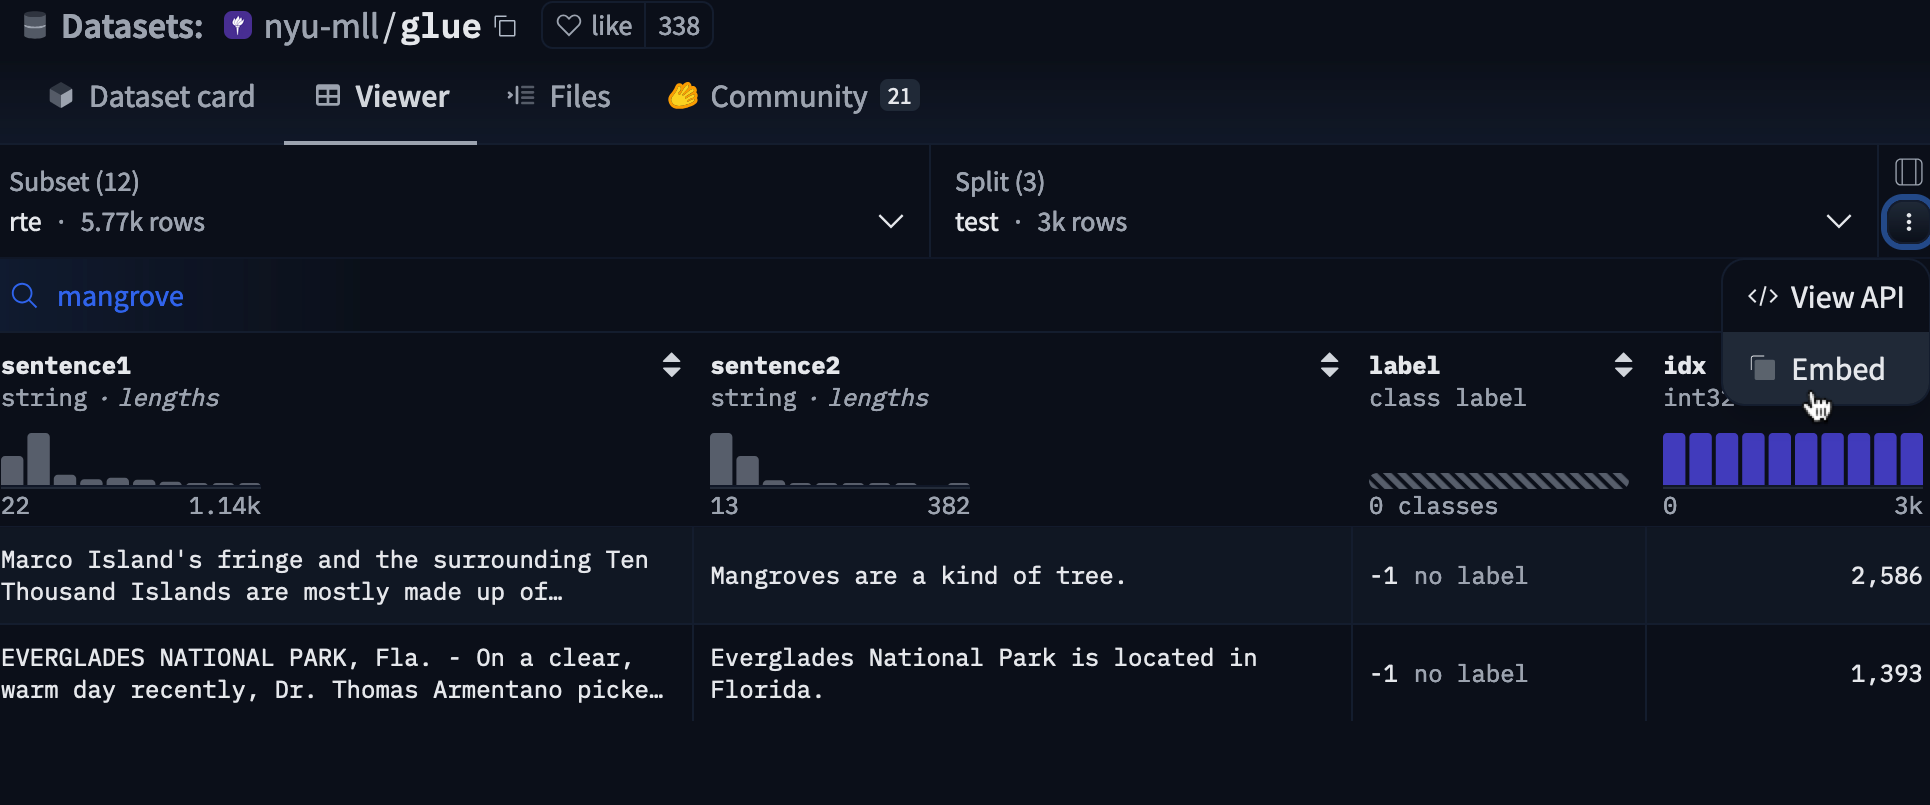Expand the Subset dropdown
This screenshot has height=805, width=1930.
[890, 221]
